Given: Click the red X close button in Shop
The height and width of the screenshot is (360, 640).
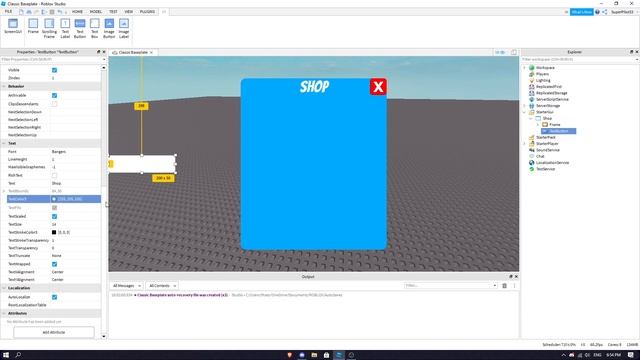Looking at the screenshot, I should tap(378, 87).
